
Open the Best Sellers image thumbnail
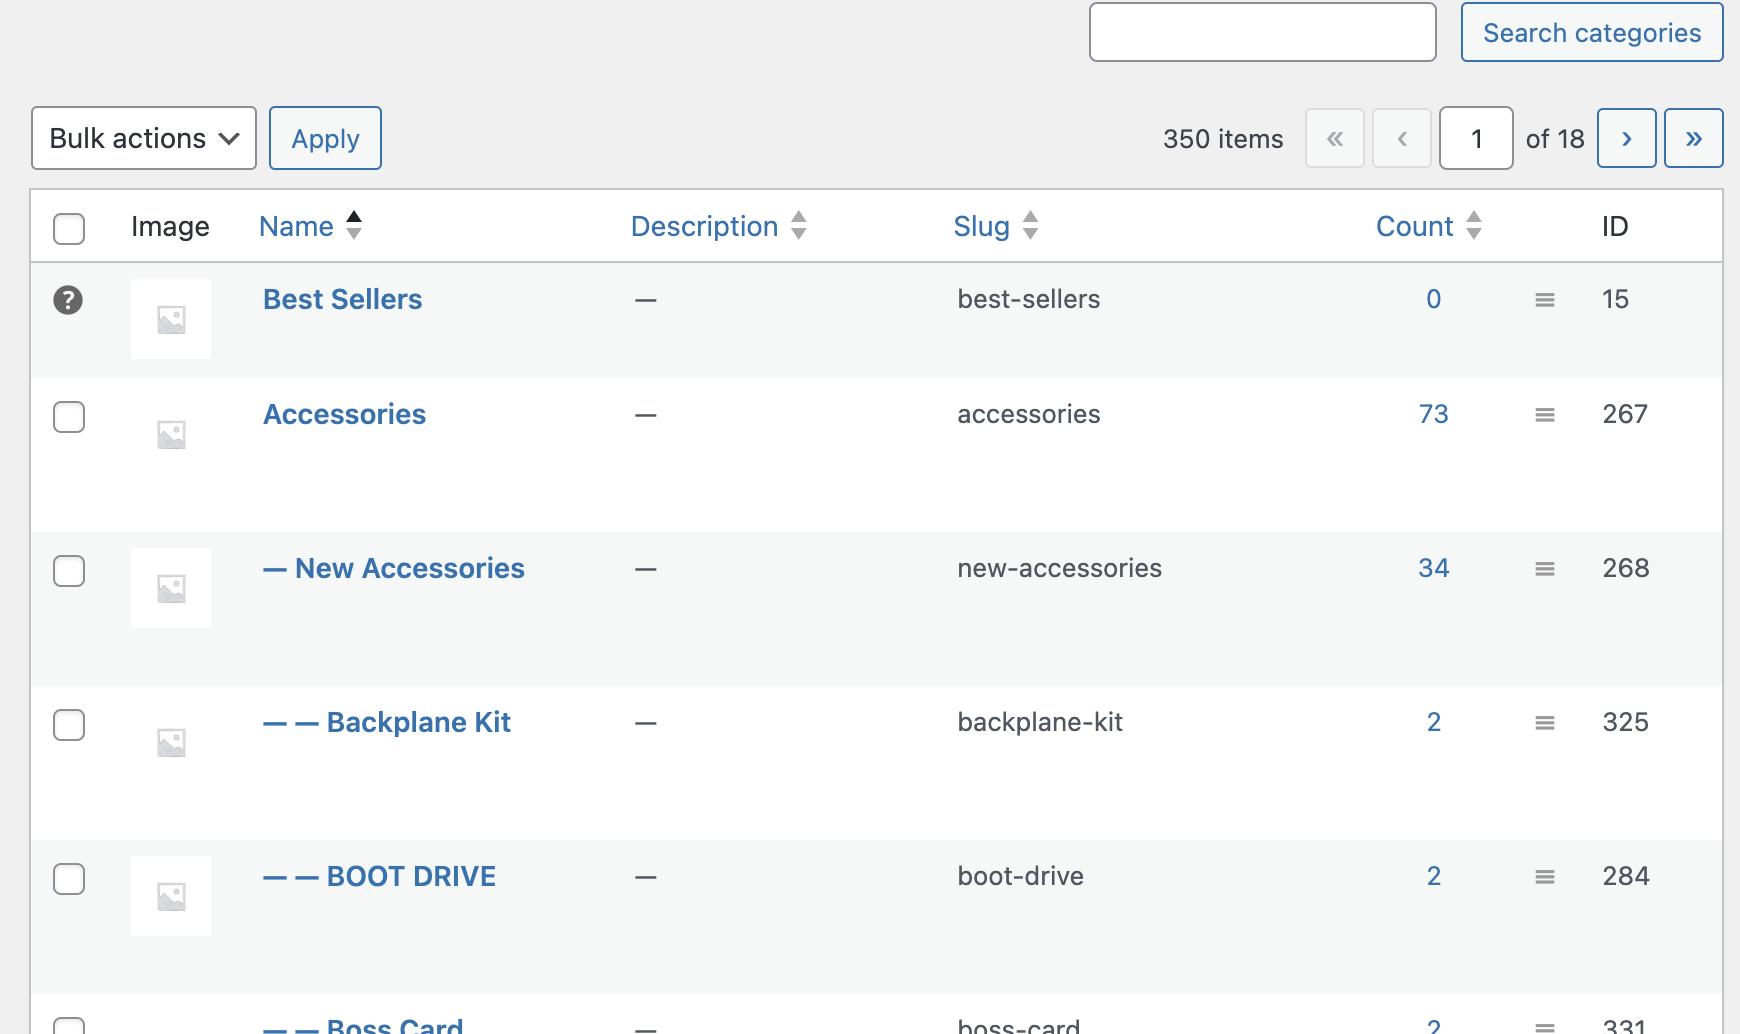point(171,319)
